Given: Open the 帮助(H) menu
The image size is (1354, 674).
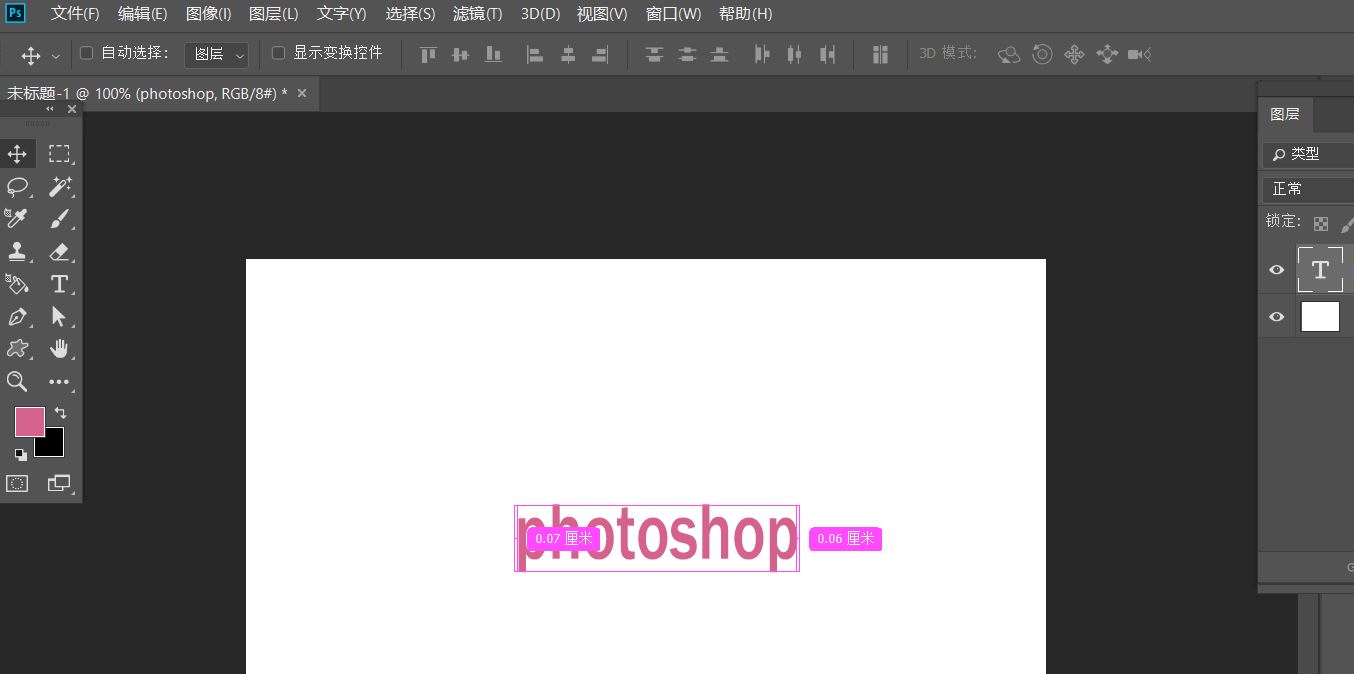Looking at the screenshot, I should [745, 14].
